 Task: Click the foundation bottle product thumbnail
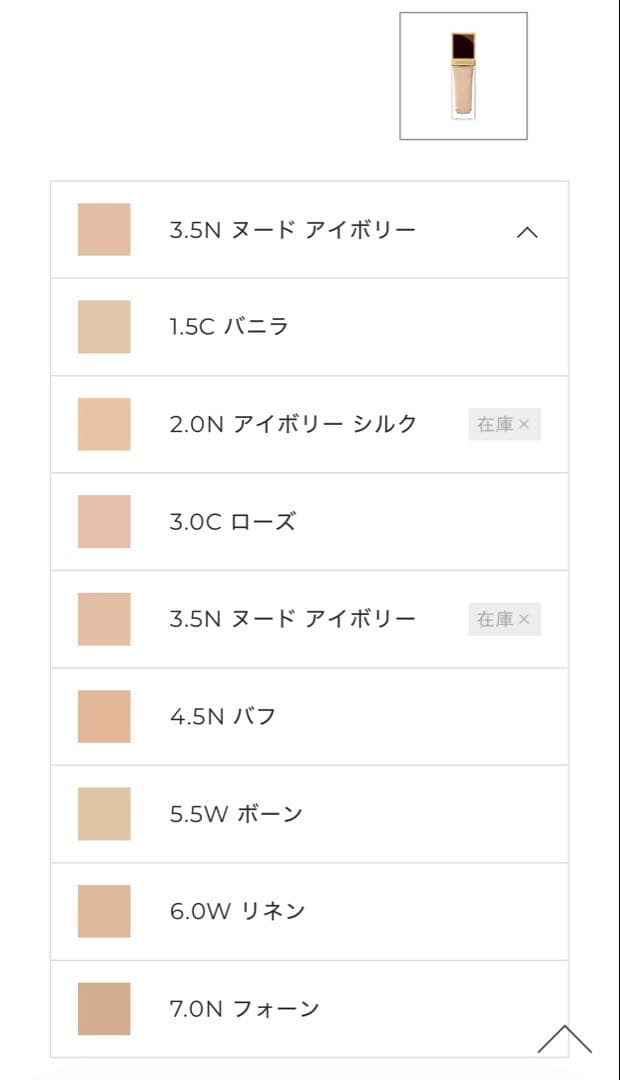tap(463, 76)
